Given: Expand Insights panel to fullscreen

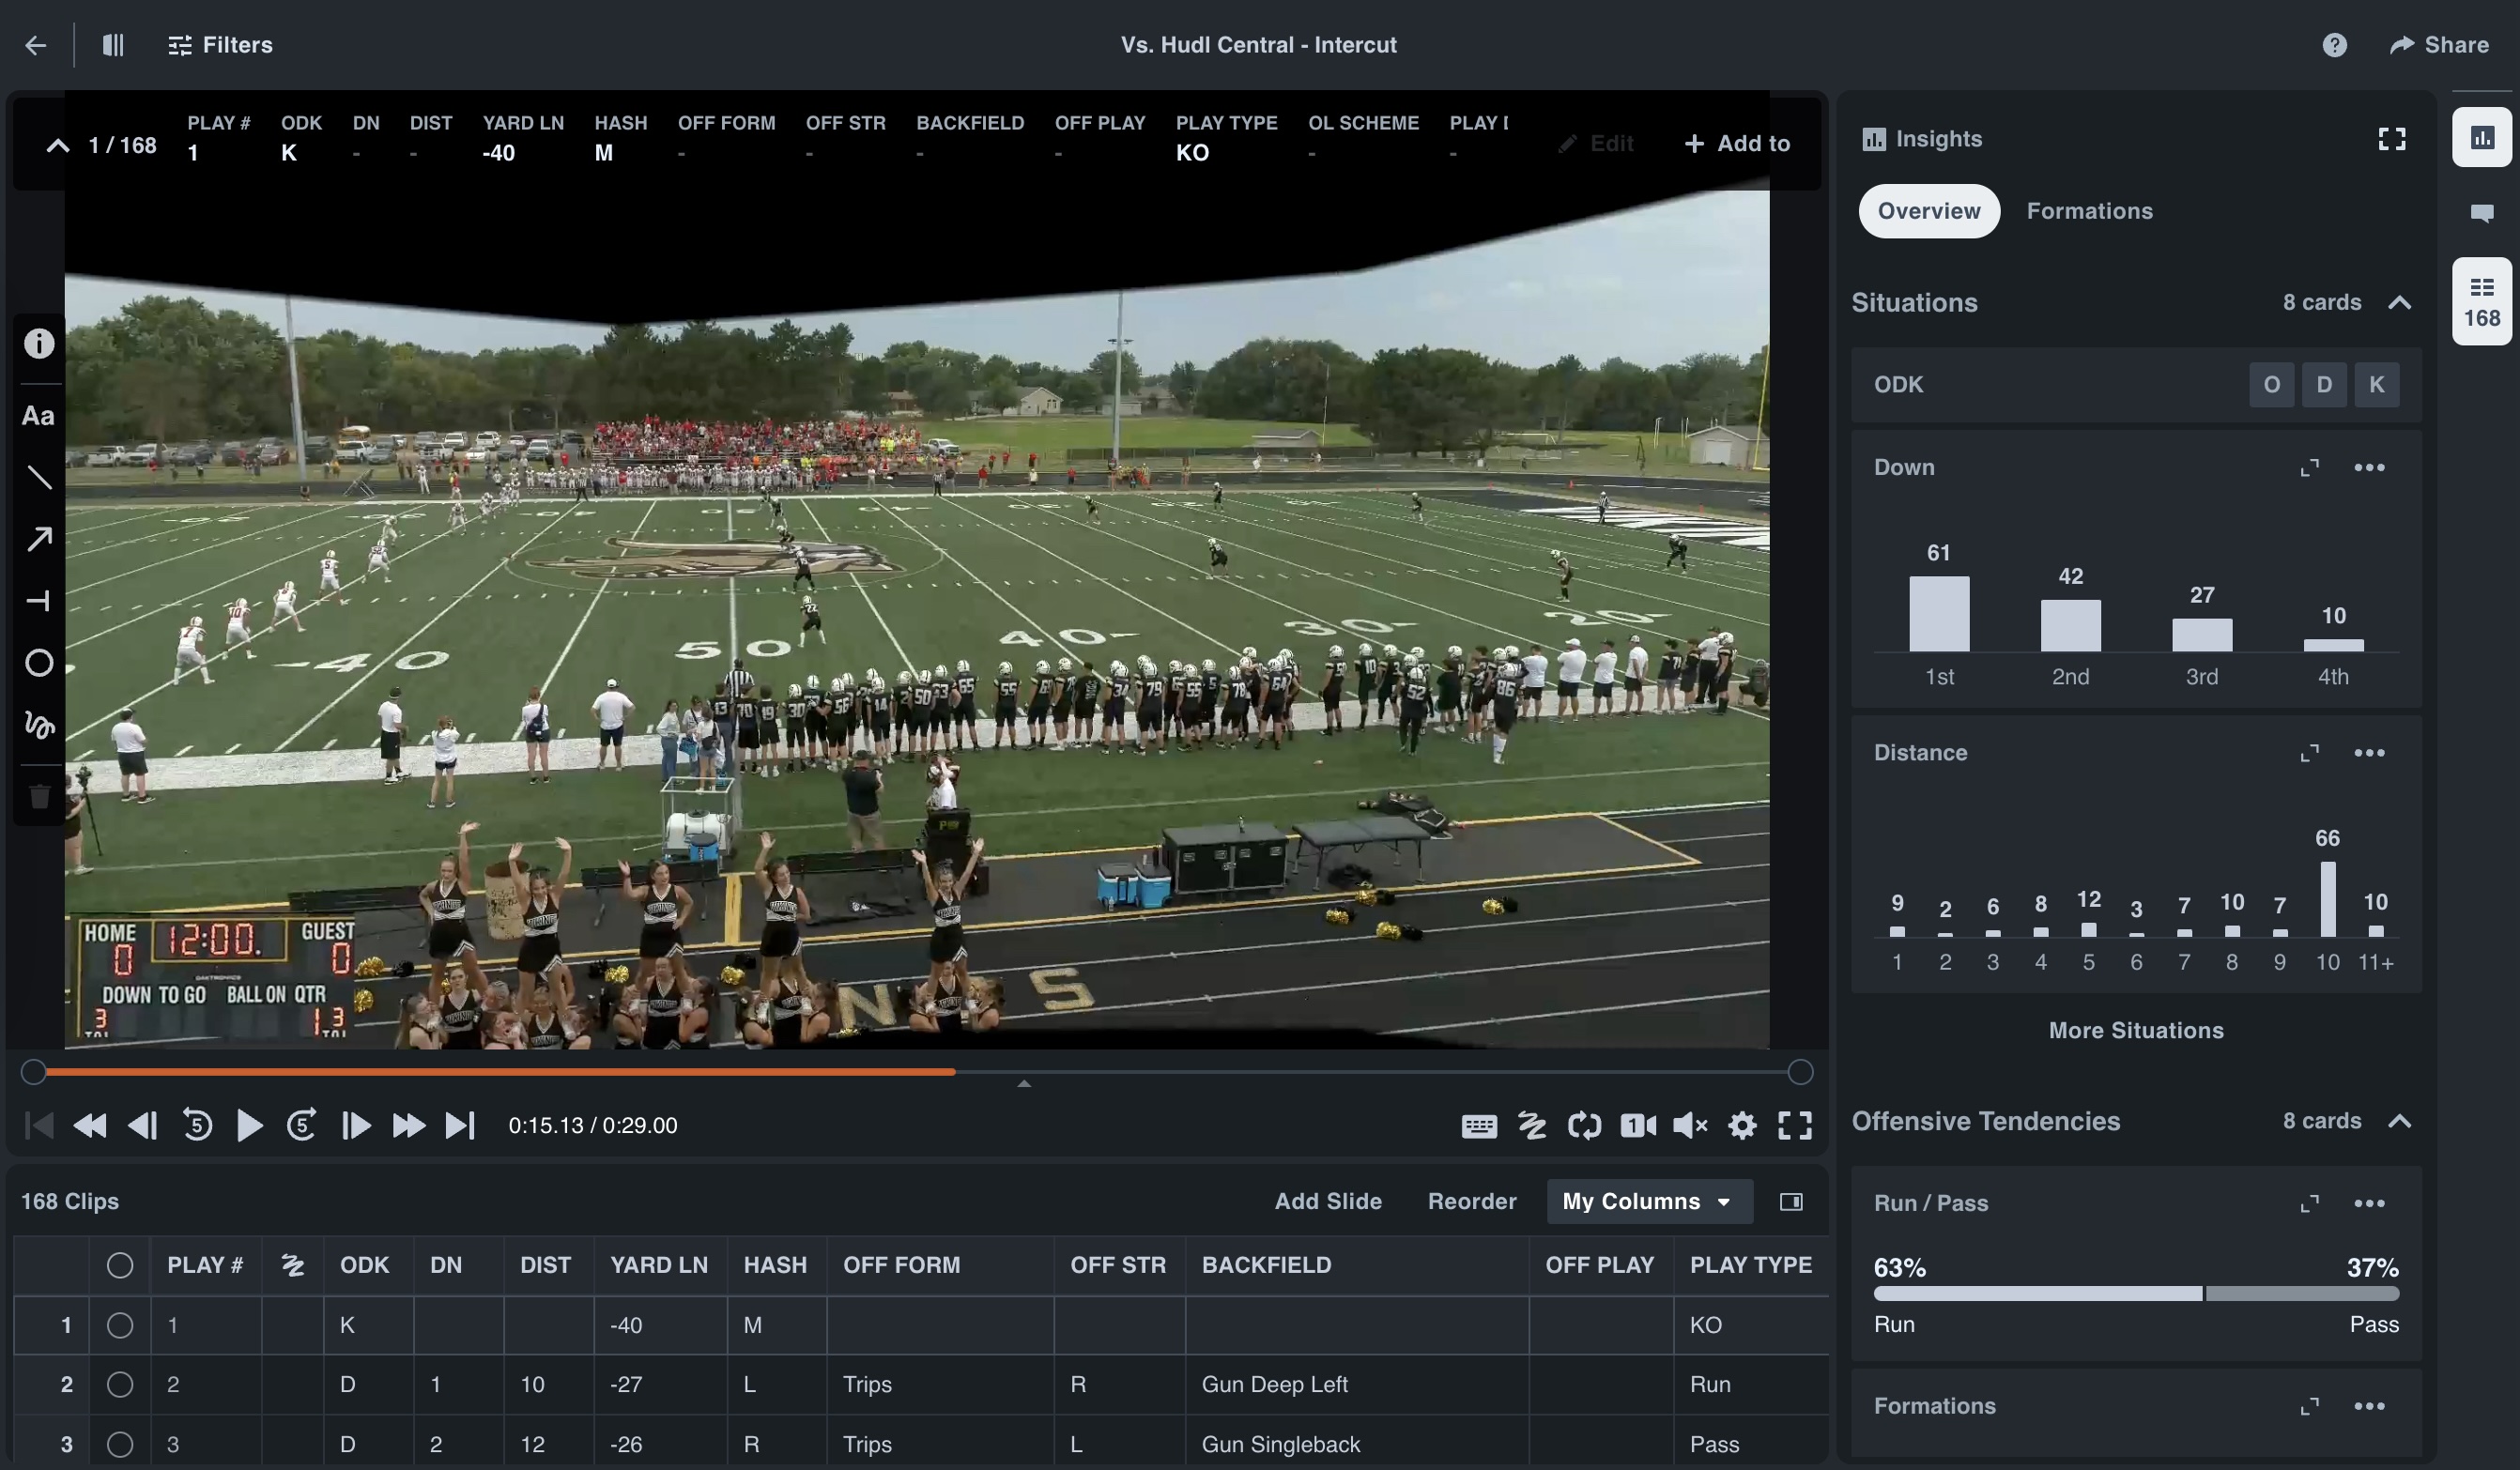Looking at the screenshot, I should 2392,139.
